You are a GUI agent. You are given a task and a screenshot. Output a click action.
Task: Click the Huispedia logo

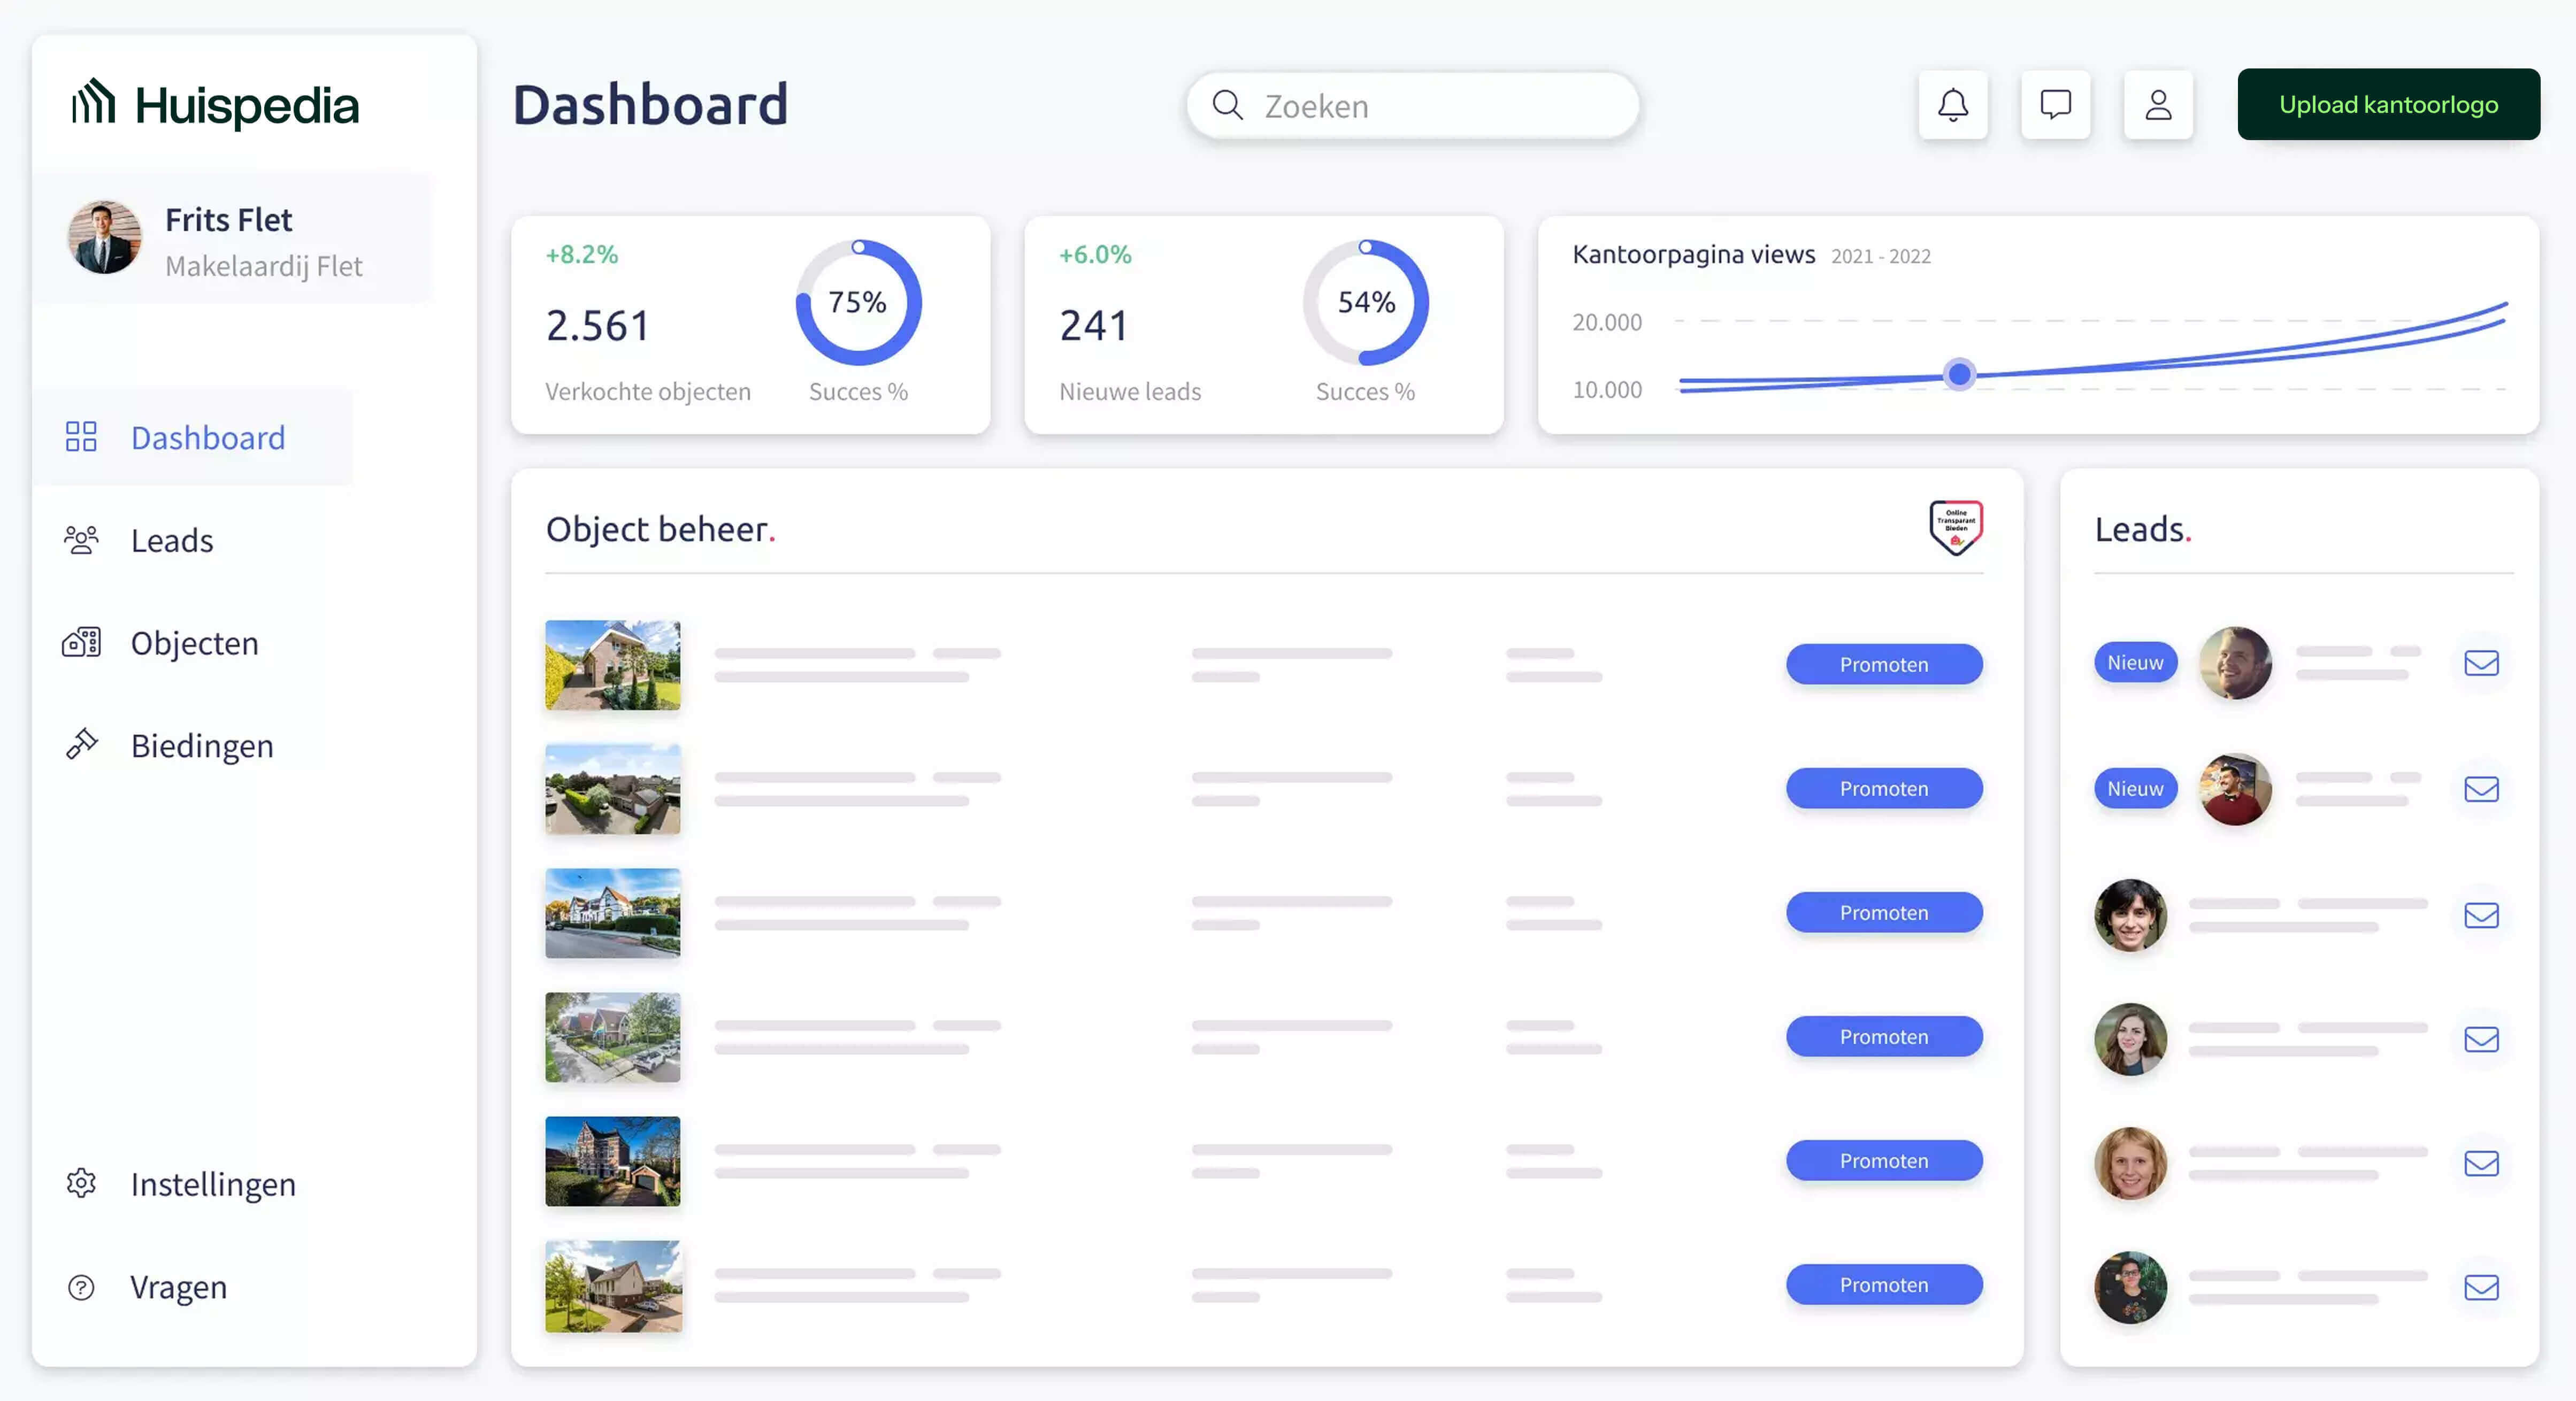(x=215, y=104)
